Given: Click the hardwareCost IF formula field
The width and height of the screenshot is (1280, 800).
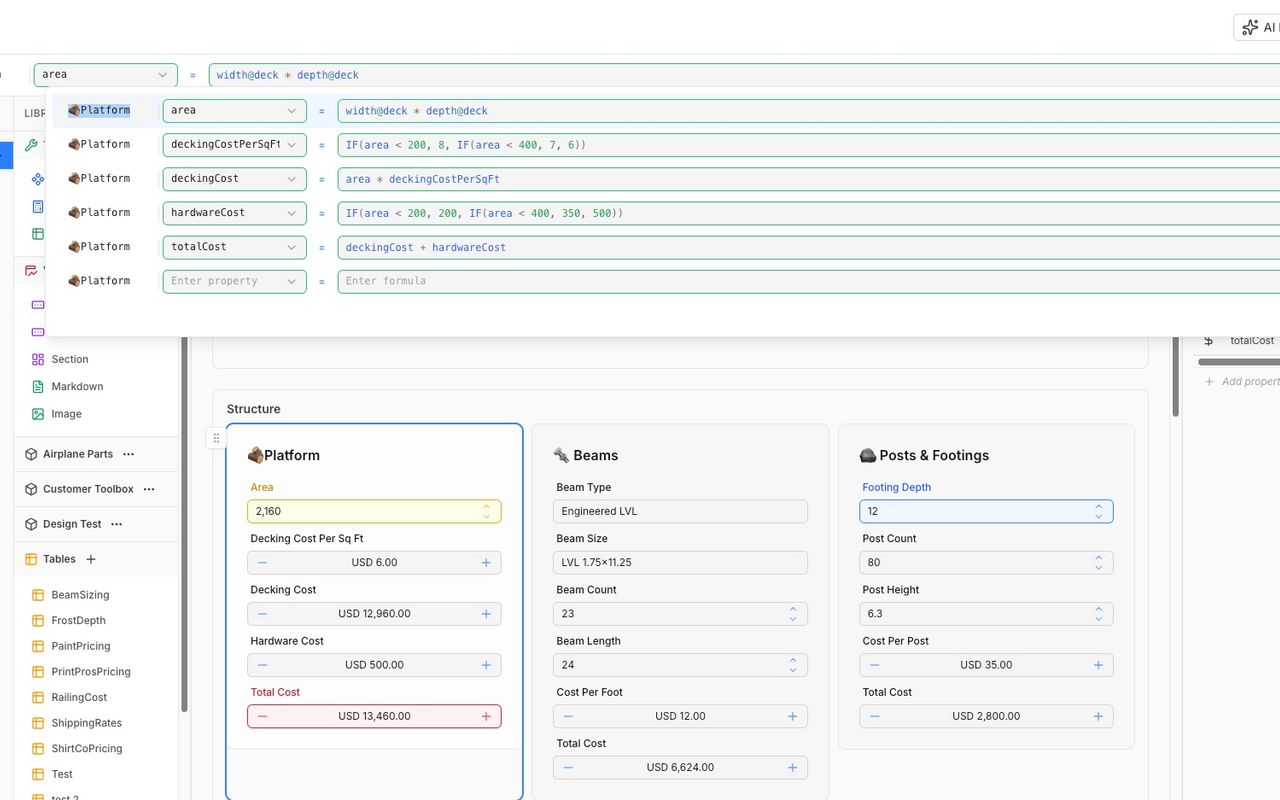Looking at the screenshot, I should [x=808, y=213].
